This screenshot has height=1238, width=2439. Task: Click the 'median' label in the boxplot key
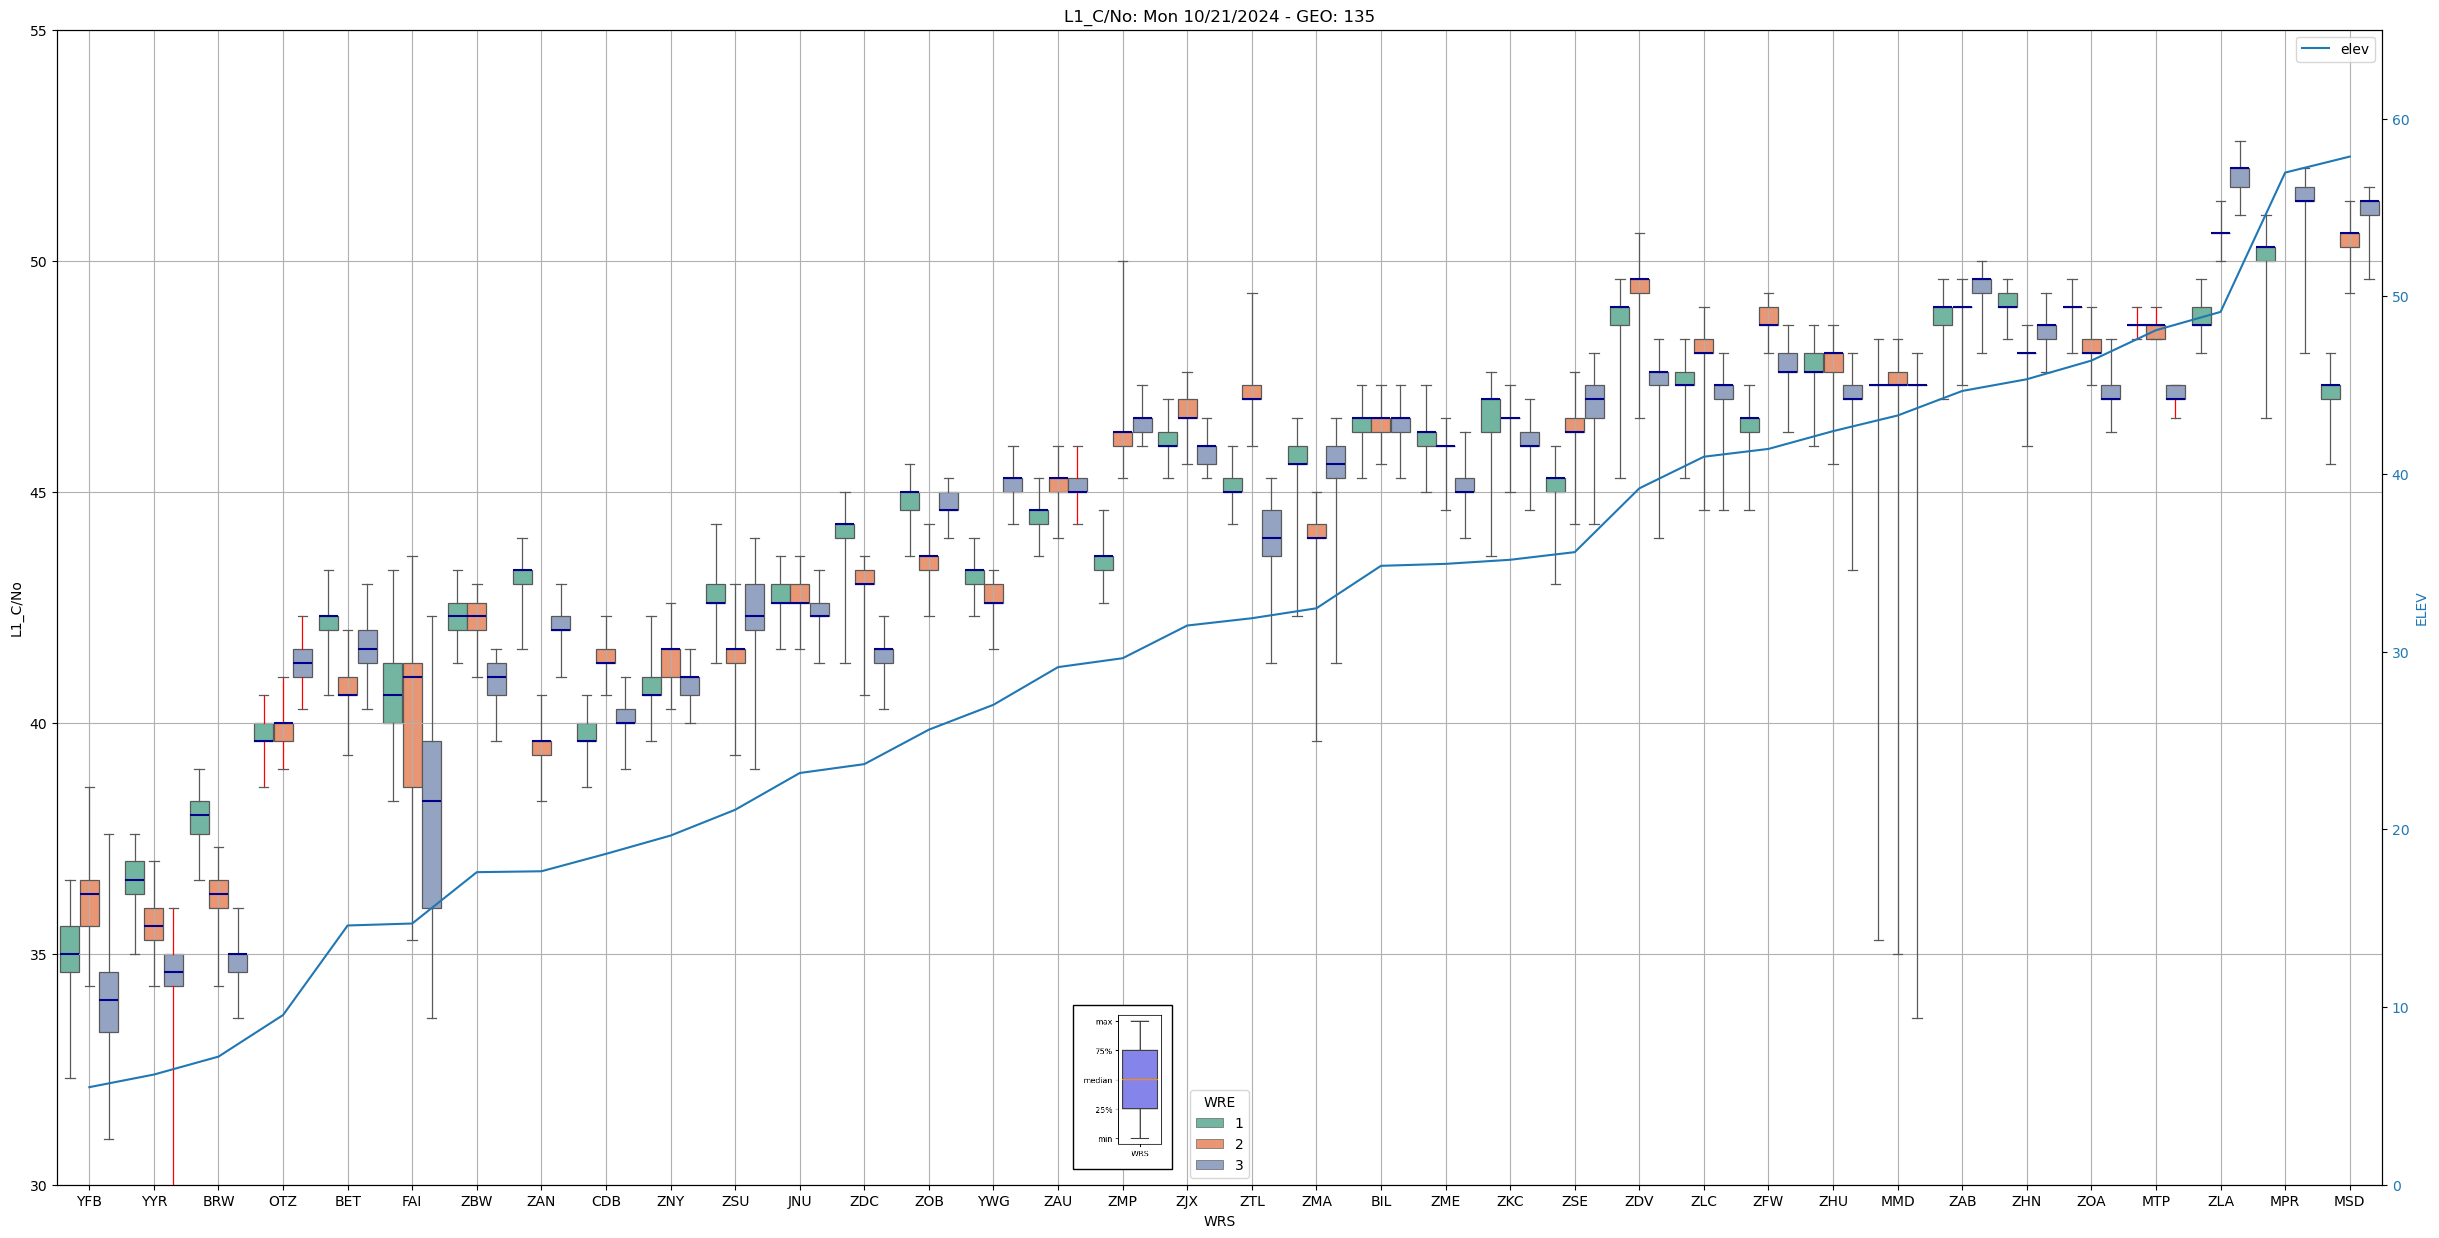coord(1097,1080)
